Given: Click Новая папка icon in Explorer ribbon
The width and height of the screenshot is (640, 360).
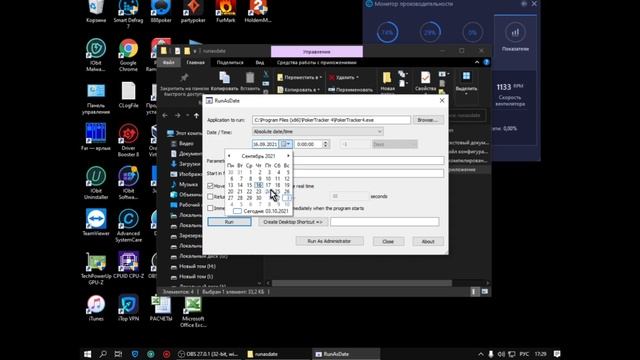Looking at the screenshot, I should (387, 81).
